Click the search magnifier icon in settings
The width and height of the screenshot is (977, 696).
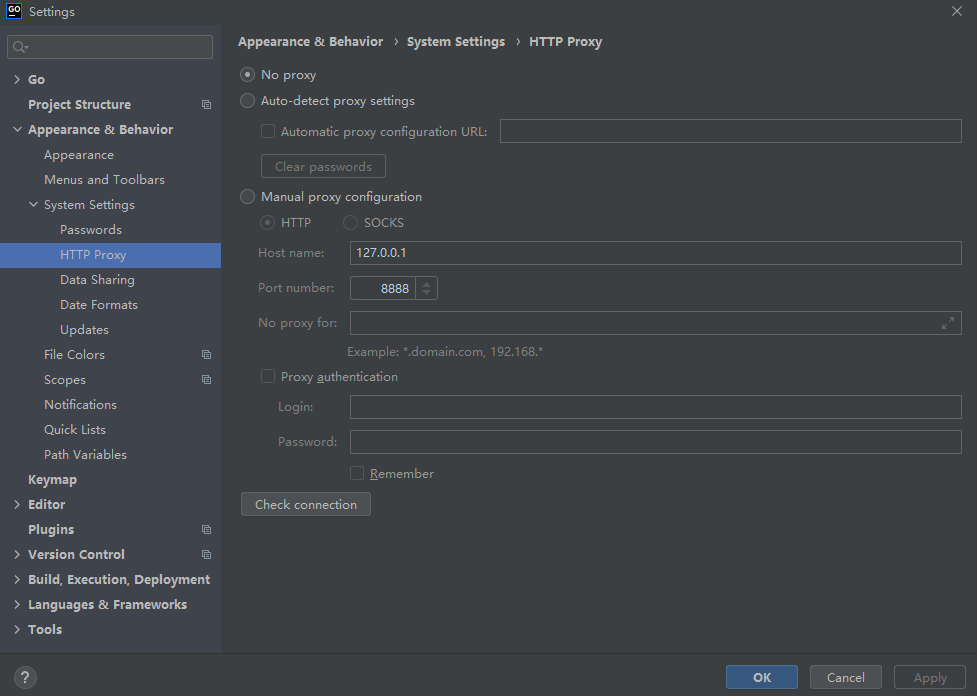click(20, 47)
